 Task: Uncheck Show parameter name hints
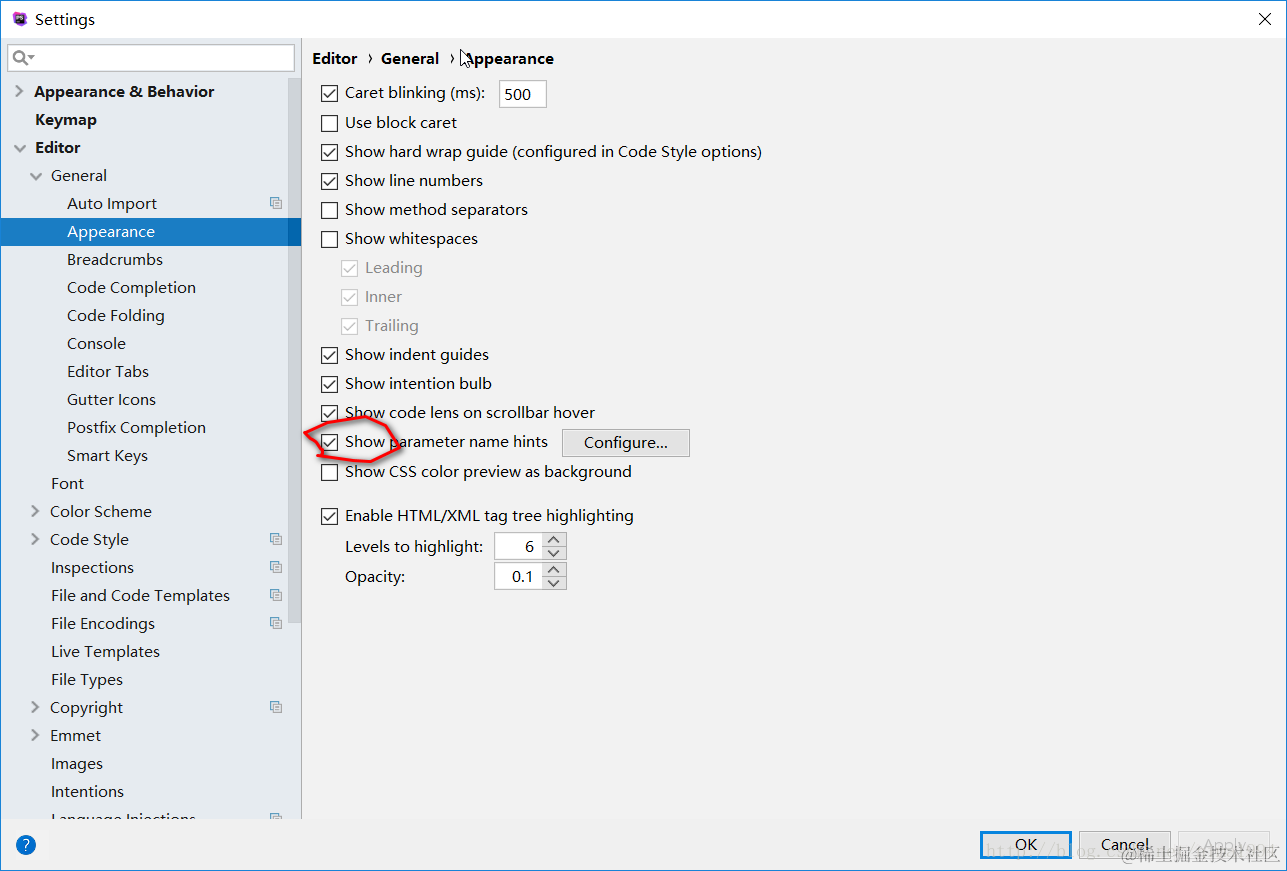[x=329, y=442]
